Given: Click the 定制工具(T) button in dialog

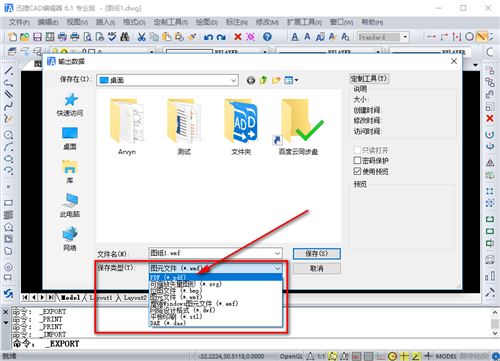Looking at the screenshot, I should (x=369, y=79).
